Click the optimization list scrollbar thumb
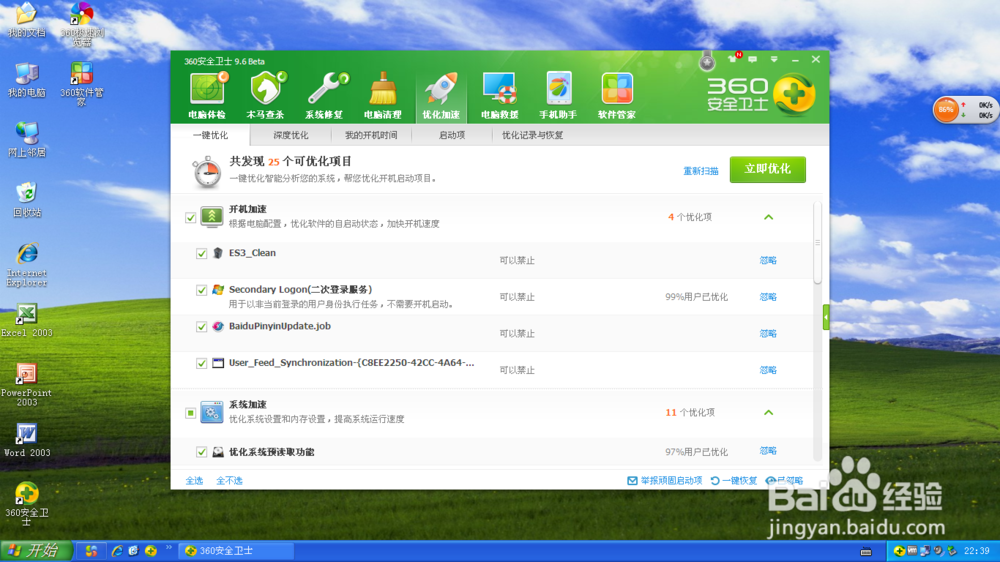This screenshot has height=562, width=1000. click(818, 243)
